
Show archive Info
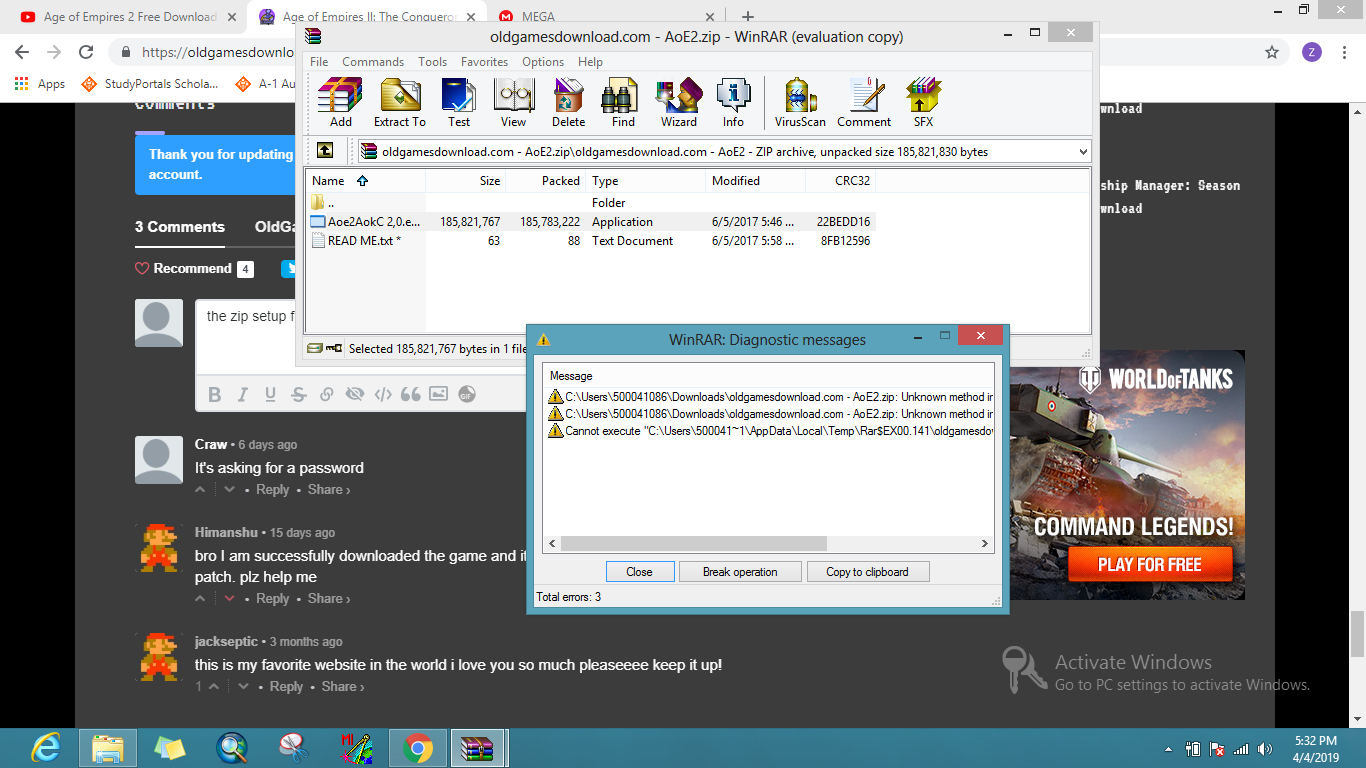733,103
